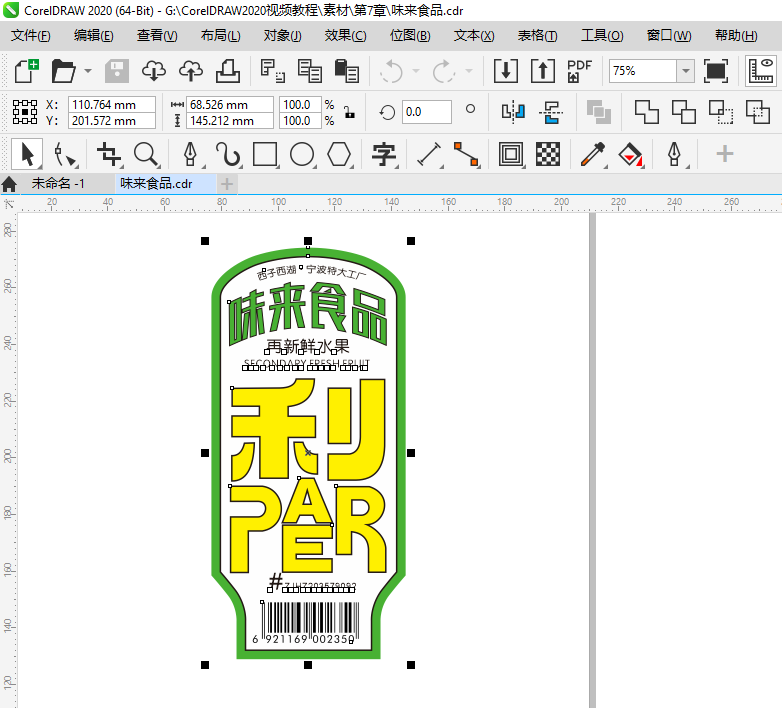Choose the Transparency checkerboard tool
782x708 pixels.
click(548, 154)
